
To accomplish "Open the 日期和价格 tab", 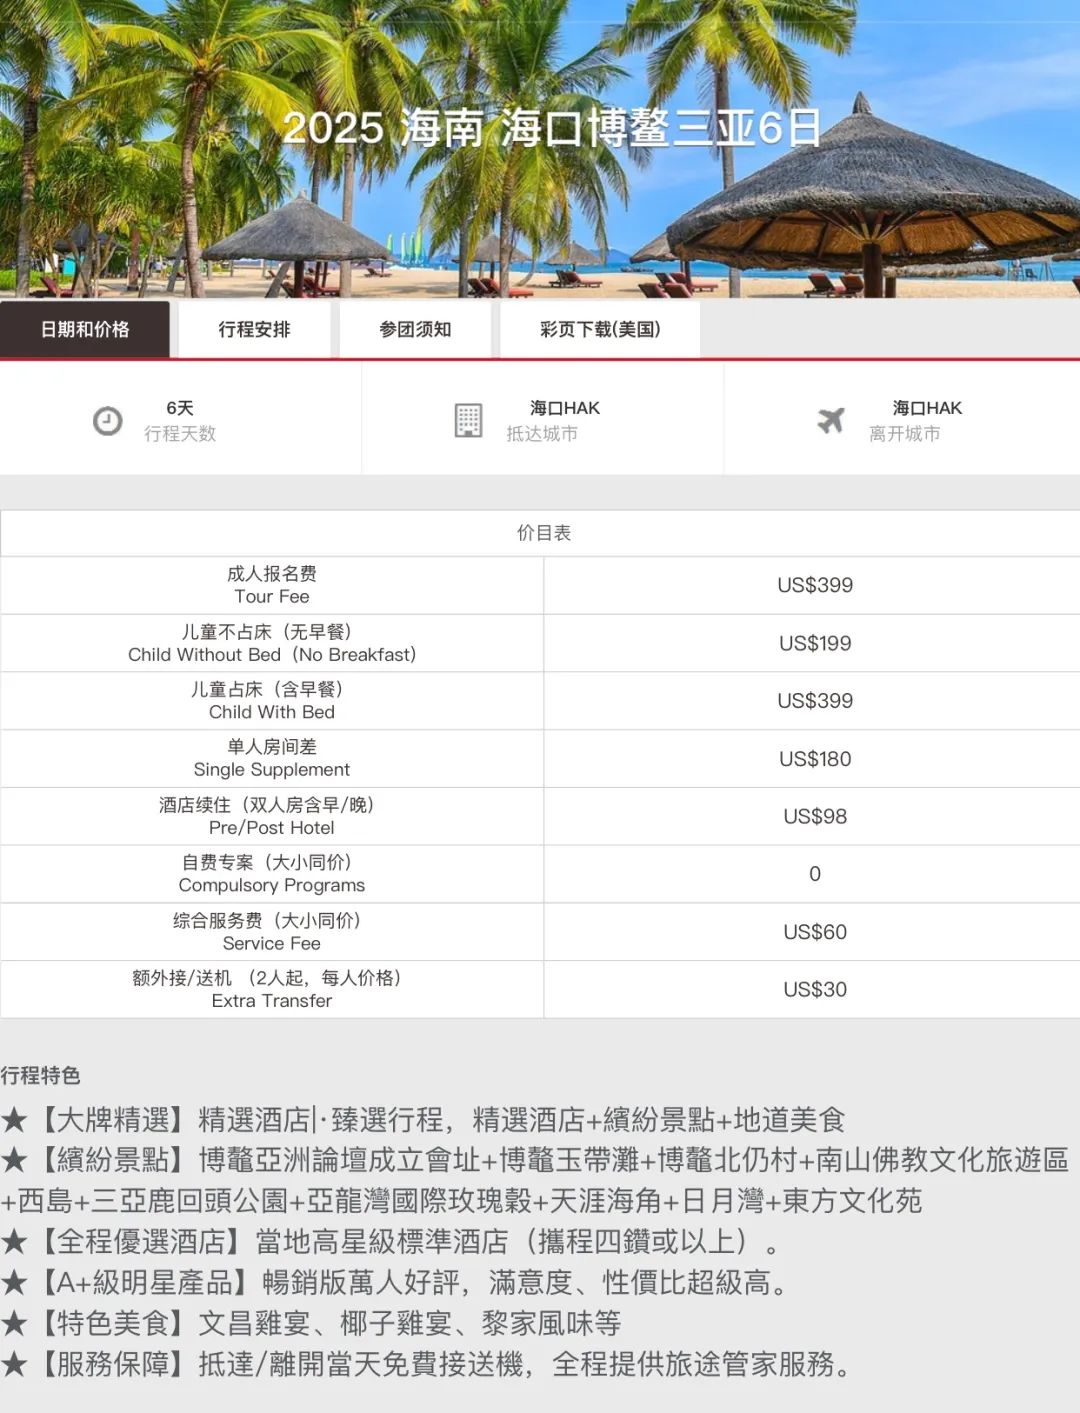I will coord(85,329).
